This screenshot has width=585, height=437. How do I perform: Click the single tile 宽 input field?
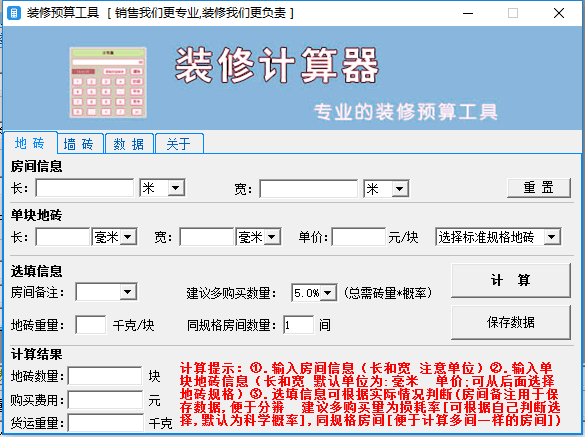(207, 237)
